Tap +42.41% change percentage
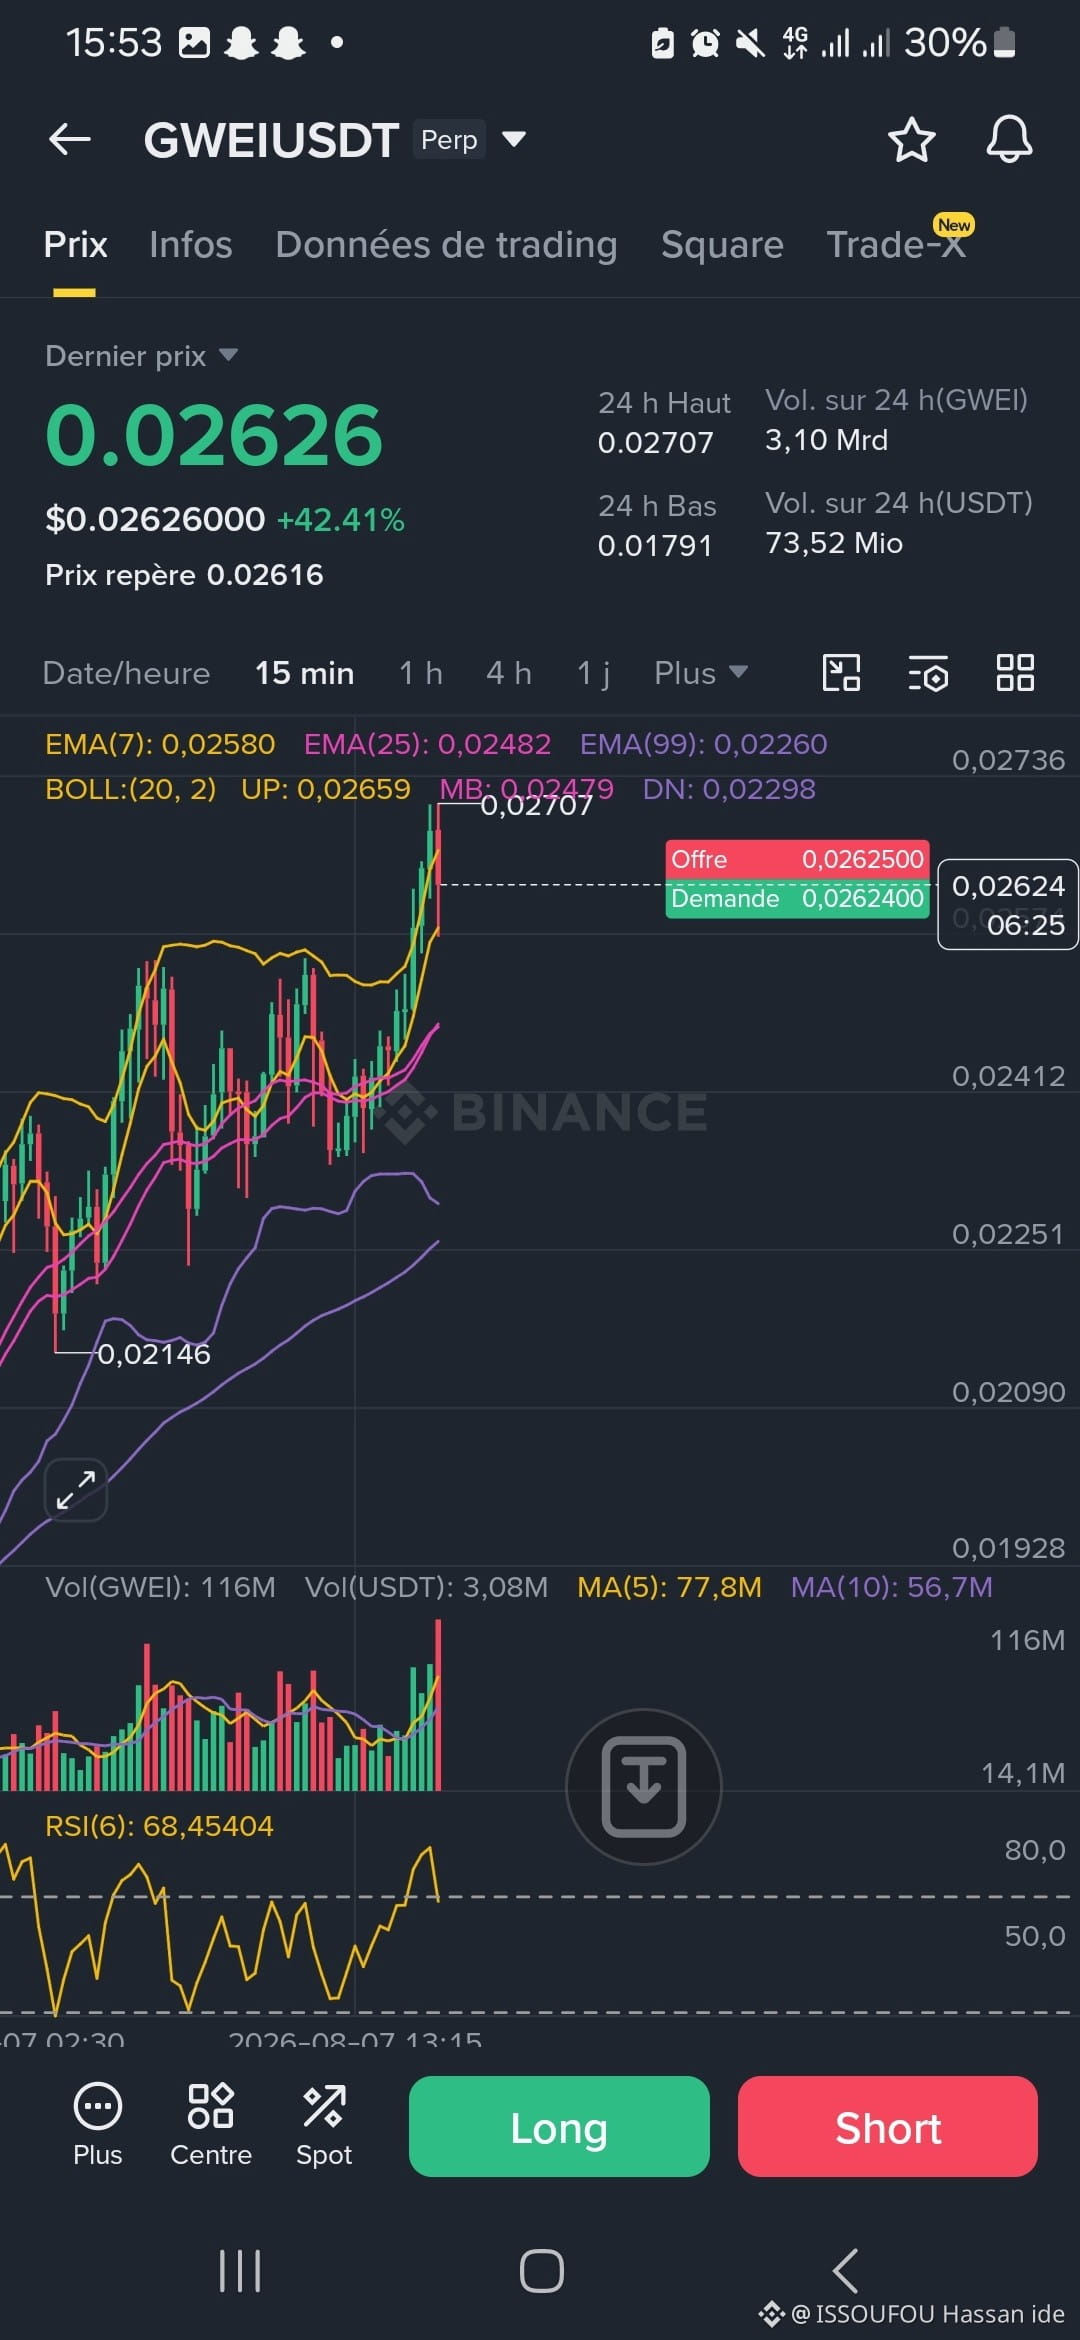Image resolution: width=1080 pixels, height=2340 pixels. click(341, 520)
